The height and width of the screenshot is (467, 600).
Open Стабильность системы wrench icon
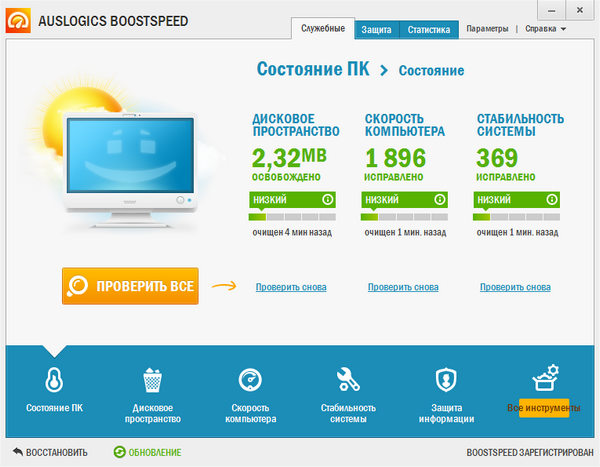(348, 380)
